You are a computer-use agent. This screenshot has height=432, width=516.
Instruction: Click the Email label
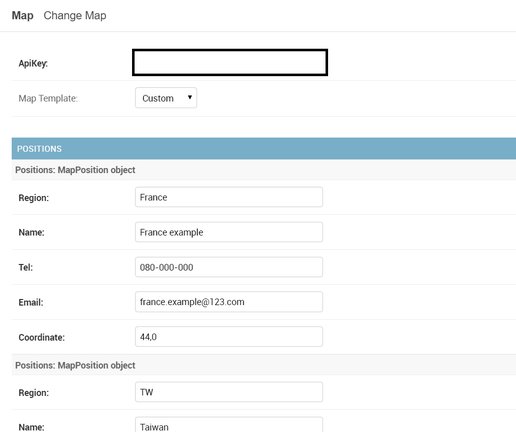(x=31, y=303)
